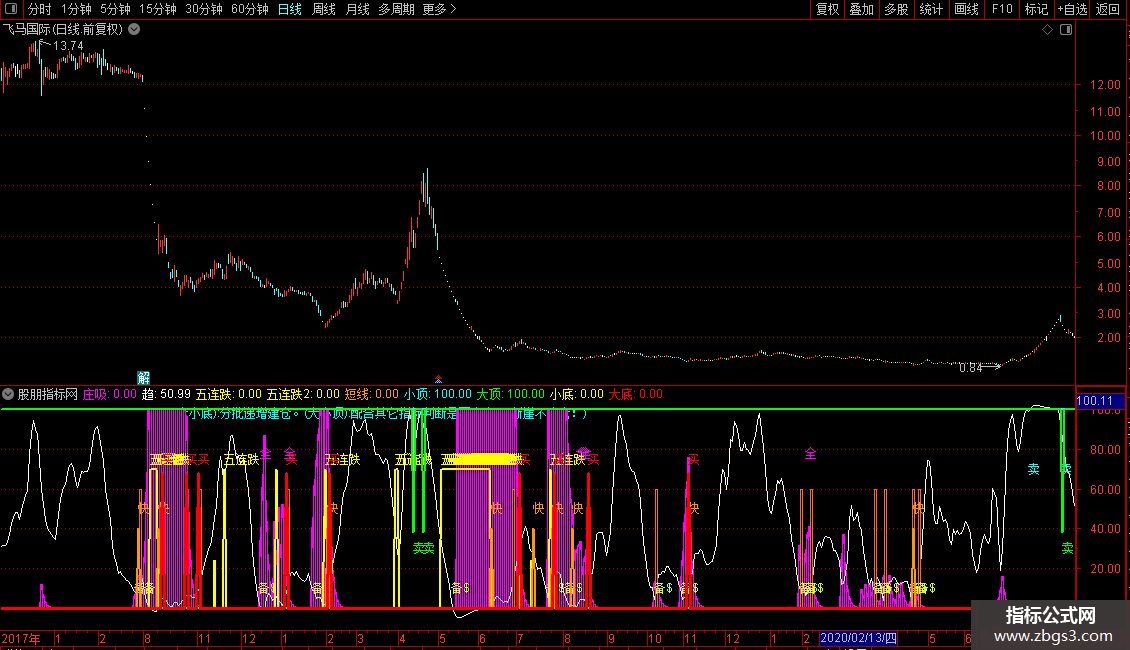
Task: Add stock with +自选 button
Action: [1071, 10]
